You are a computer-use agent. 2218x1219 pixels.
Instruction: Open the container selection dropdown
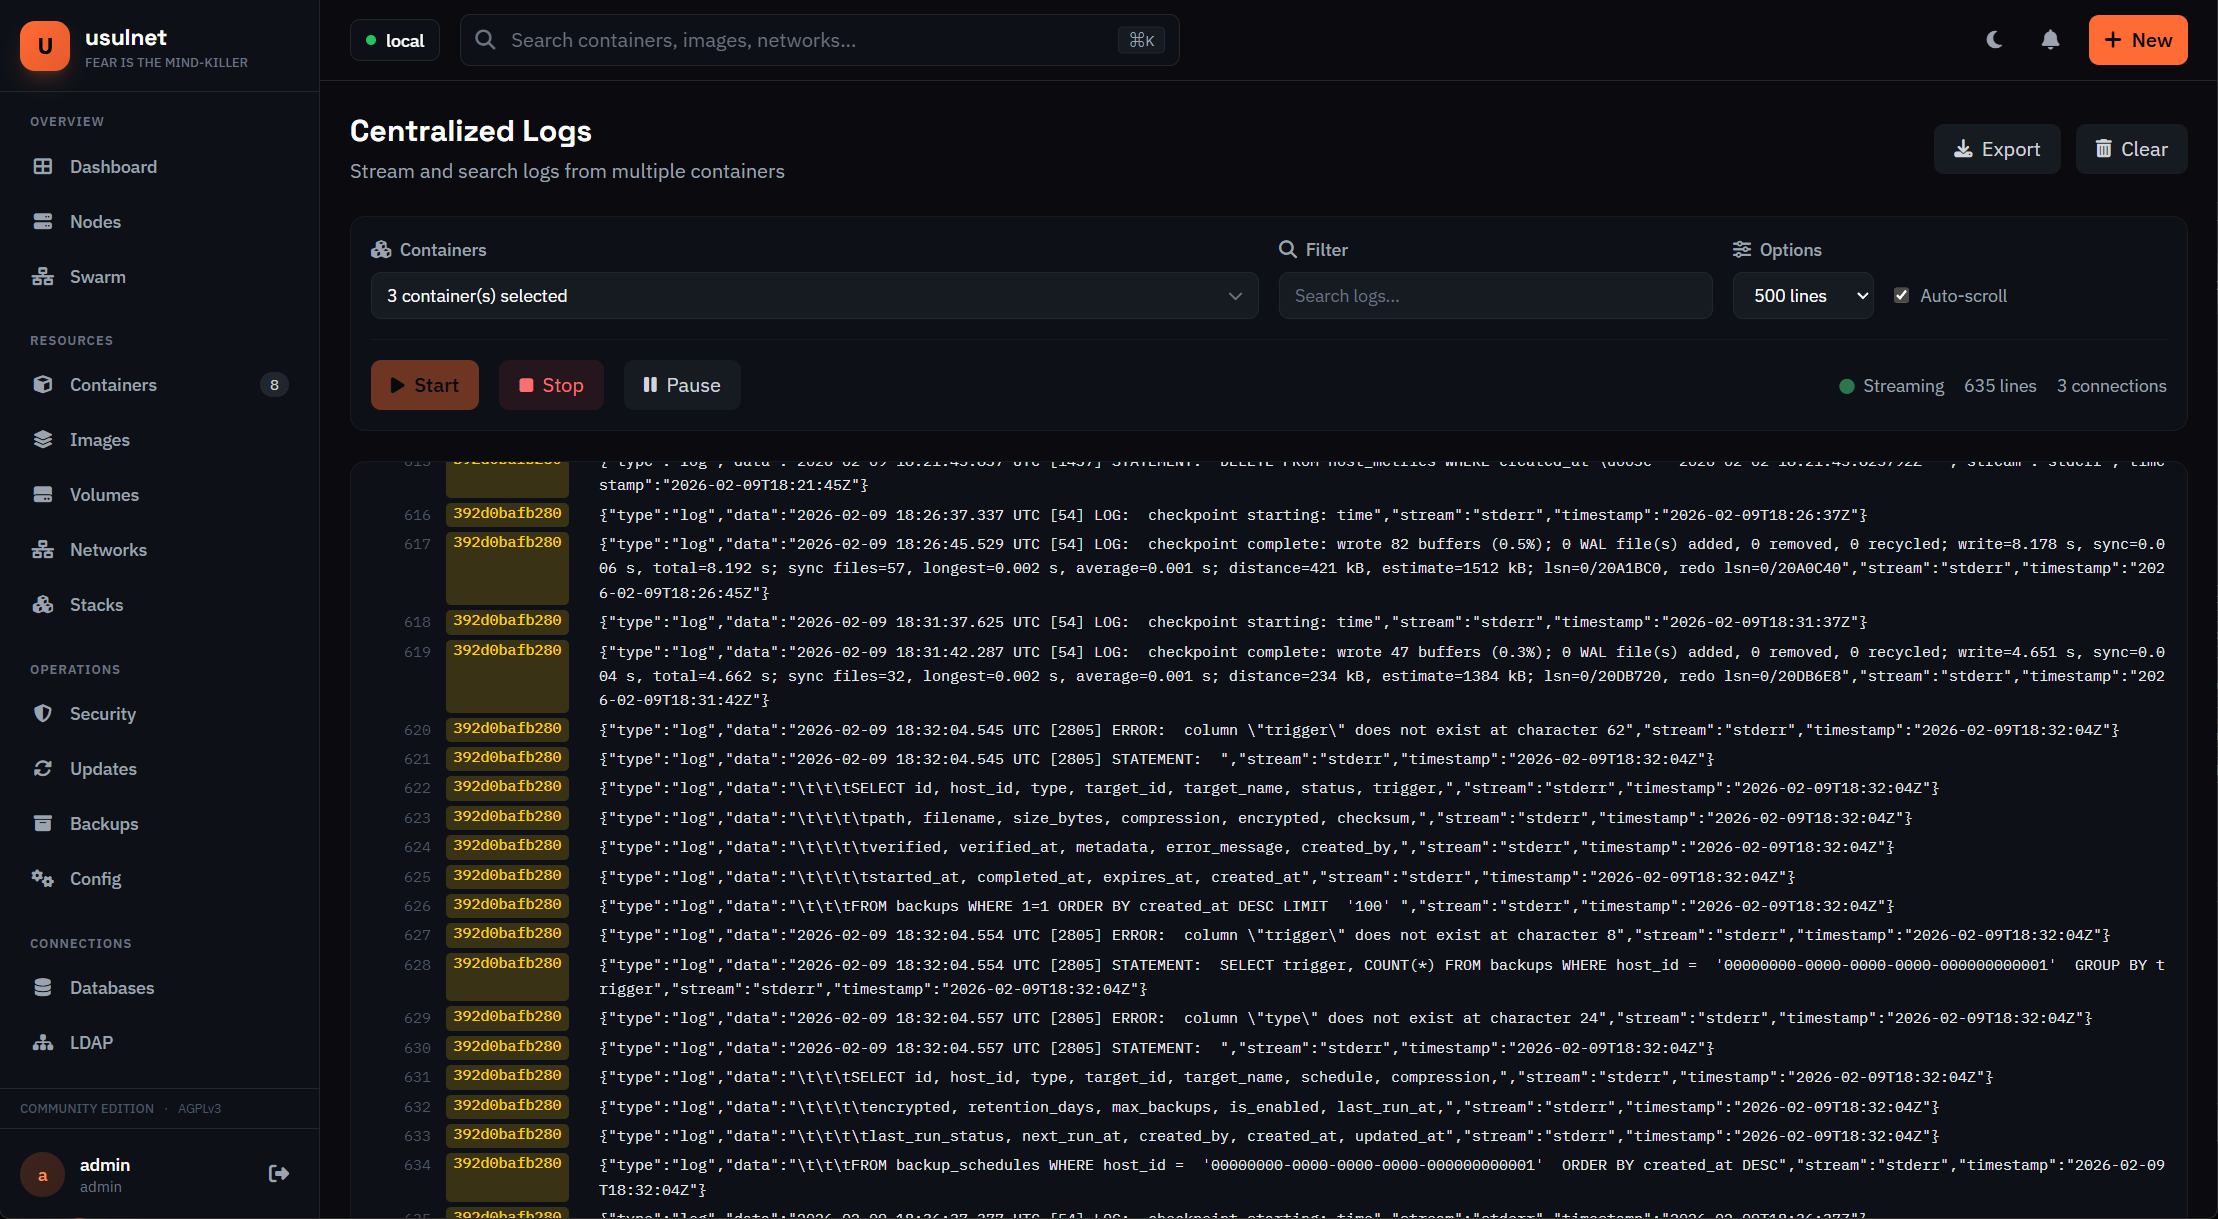pyautogui.click(x=813, y=295)
